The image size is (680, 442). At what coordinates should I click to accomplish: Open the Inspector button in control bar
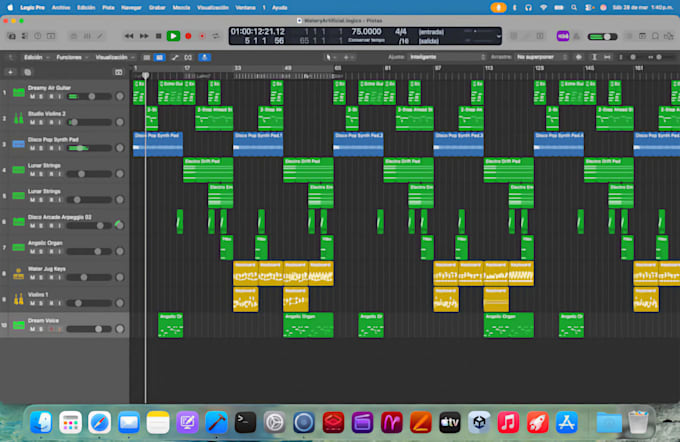point(25,36)
